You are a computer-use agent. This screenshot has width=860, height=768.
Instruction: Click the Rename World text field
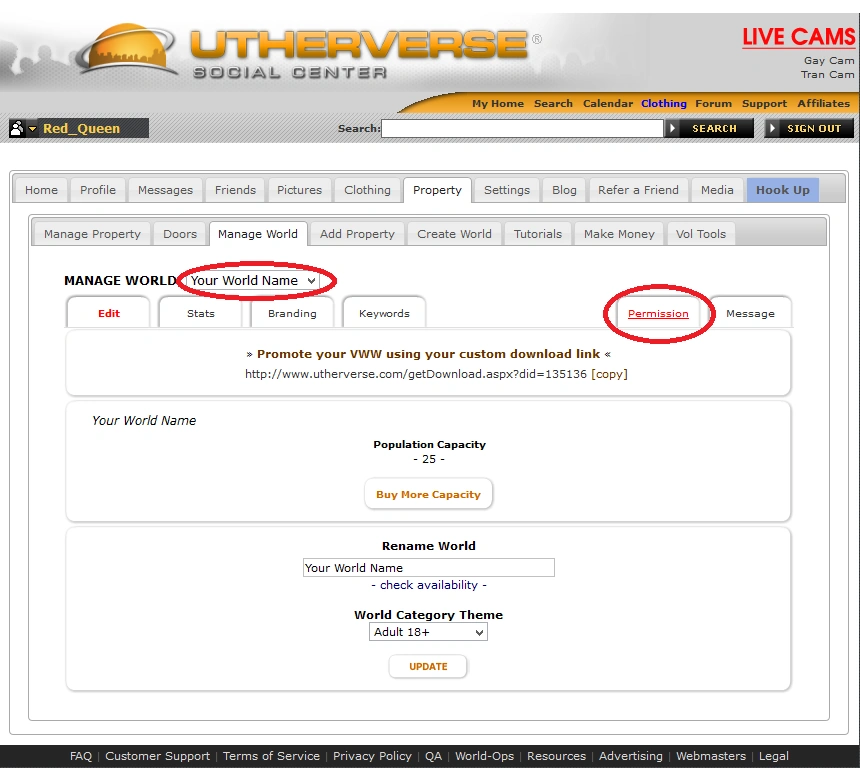(428, 567)
